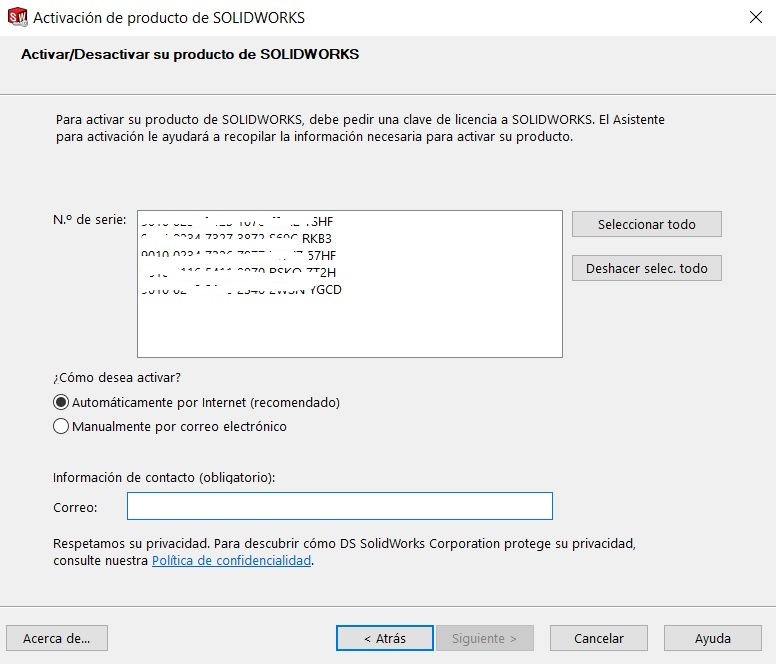Select Automáticamente por Internet option
The width and height of the screenshot is (776, 664).
(x=196, y=402)
